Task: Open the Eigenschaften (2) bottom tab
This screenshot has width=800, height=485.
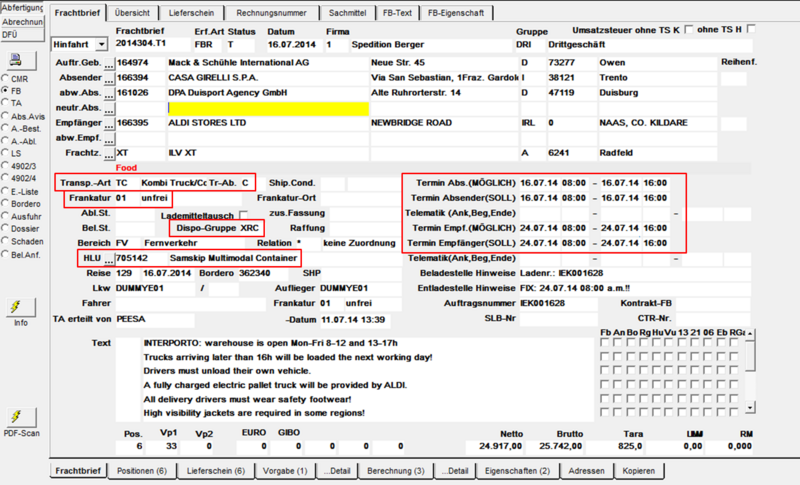Action: pos(517,471)
